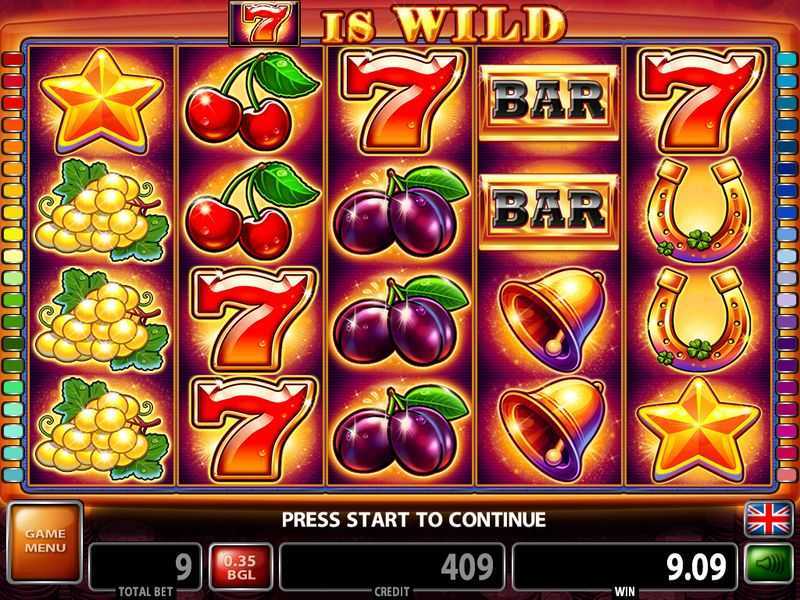Click the upper horseshoe symbol on fifth reel
800x600 pixels.
point(700,210)
